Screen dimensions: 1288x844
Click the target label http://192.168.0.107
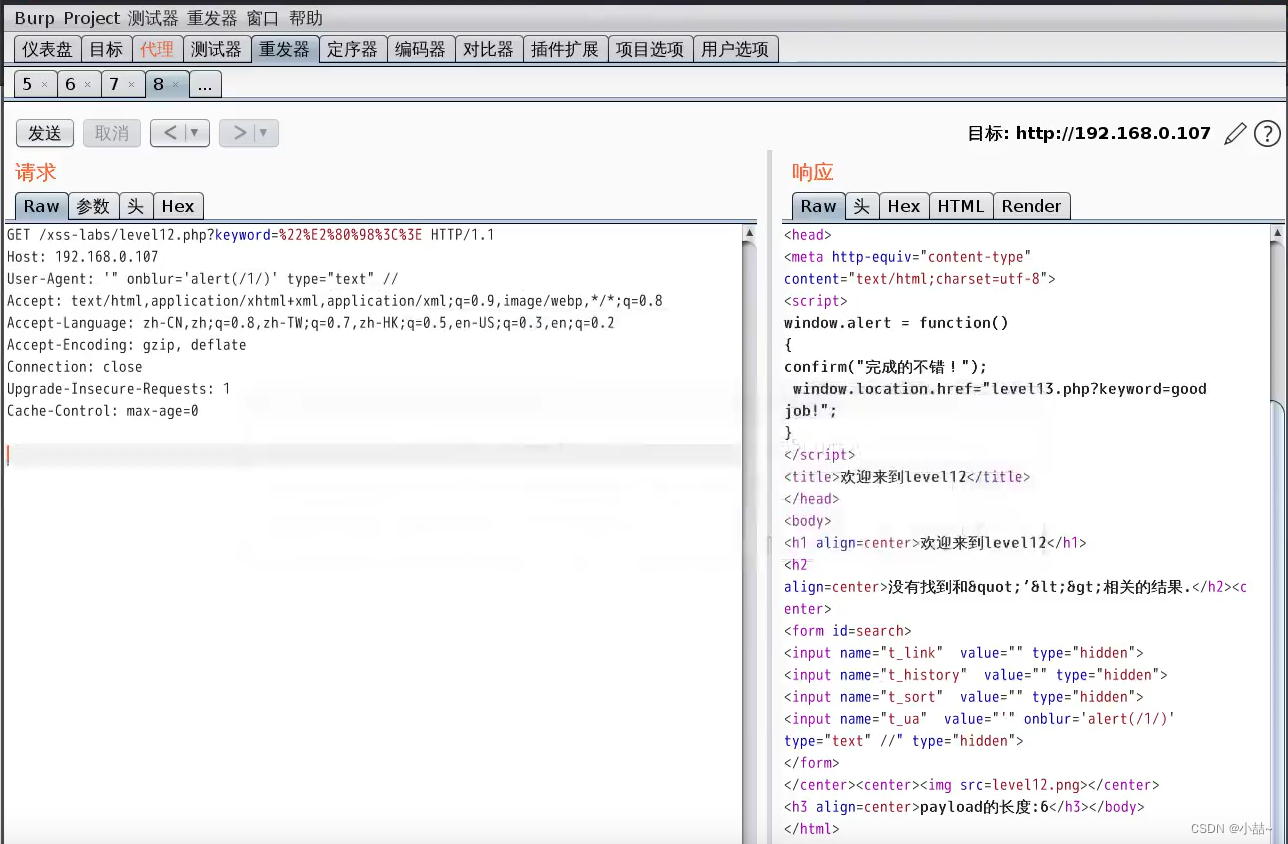pos(1113,133)
